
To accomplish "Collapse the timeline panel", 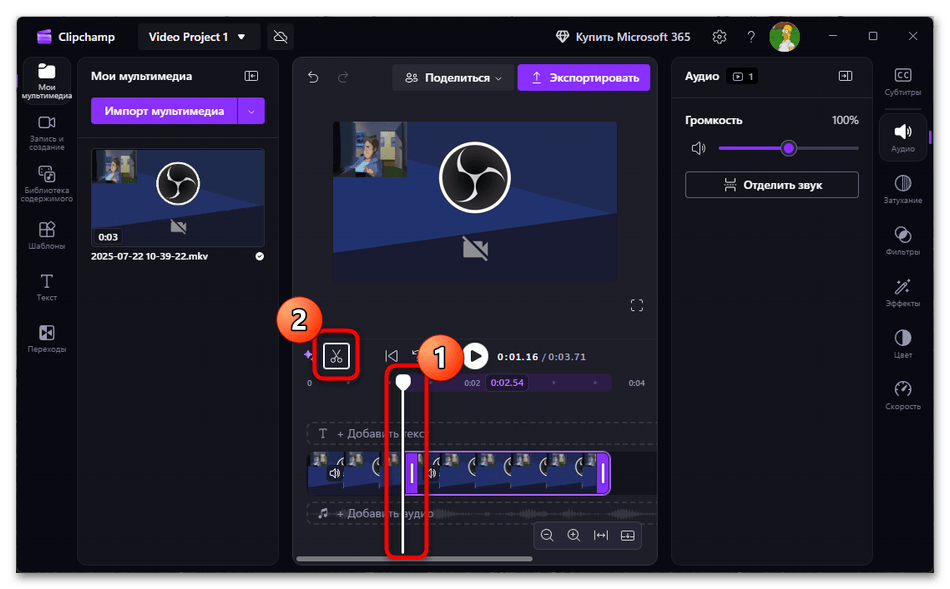I will pos(628,535).
